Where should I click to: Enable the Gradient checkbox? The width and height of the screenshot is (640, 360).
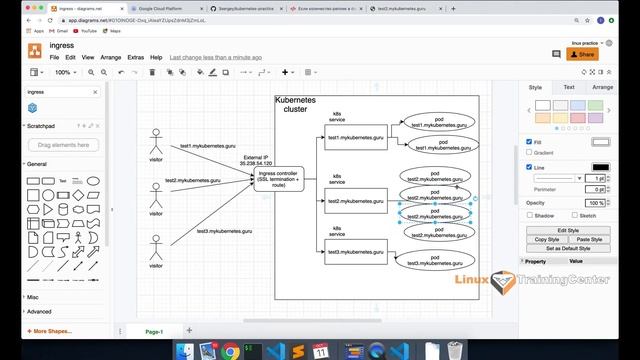(529, 152)
